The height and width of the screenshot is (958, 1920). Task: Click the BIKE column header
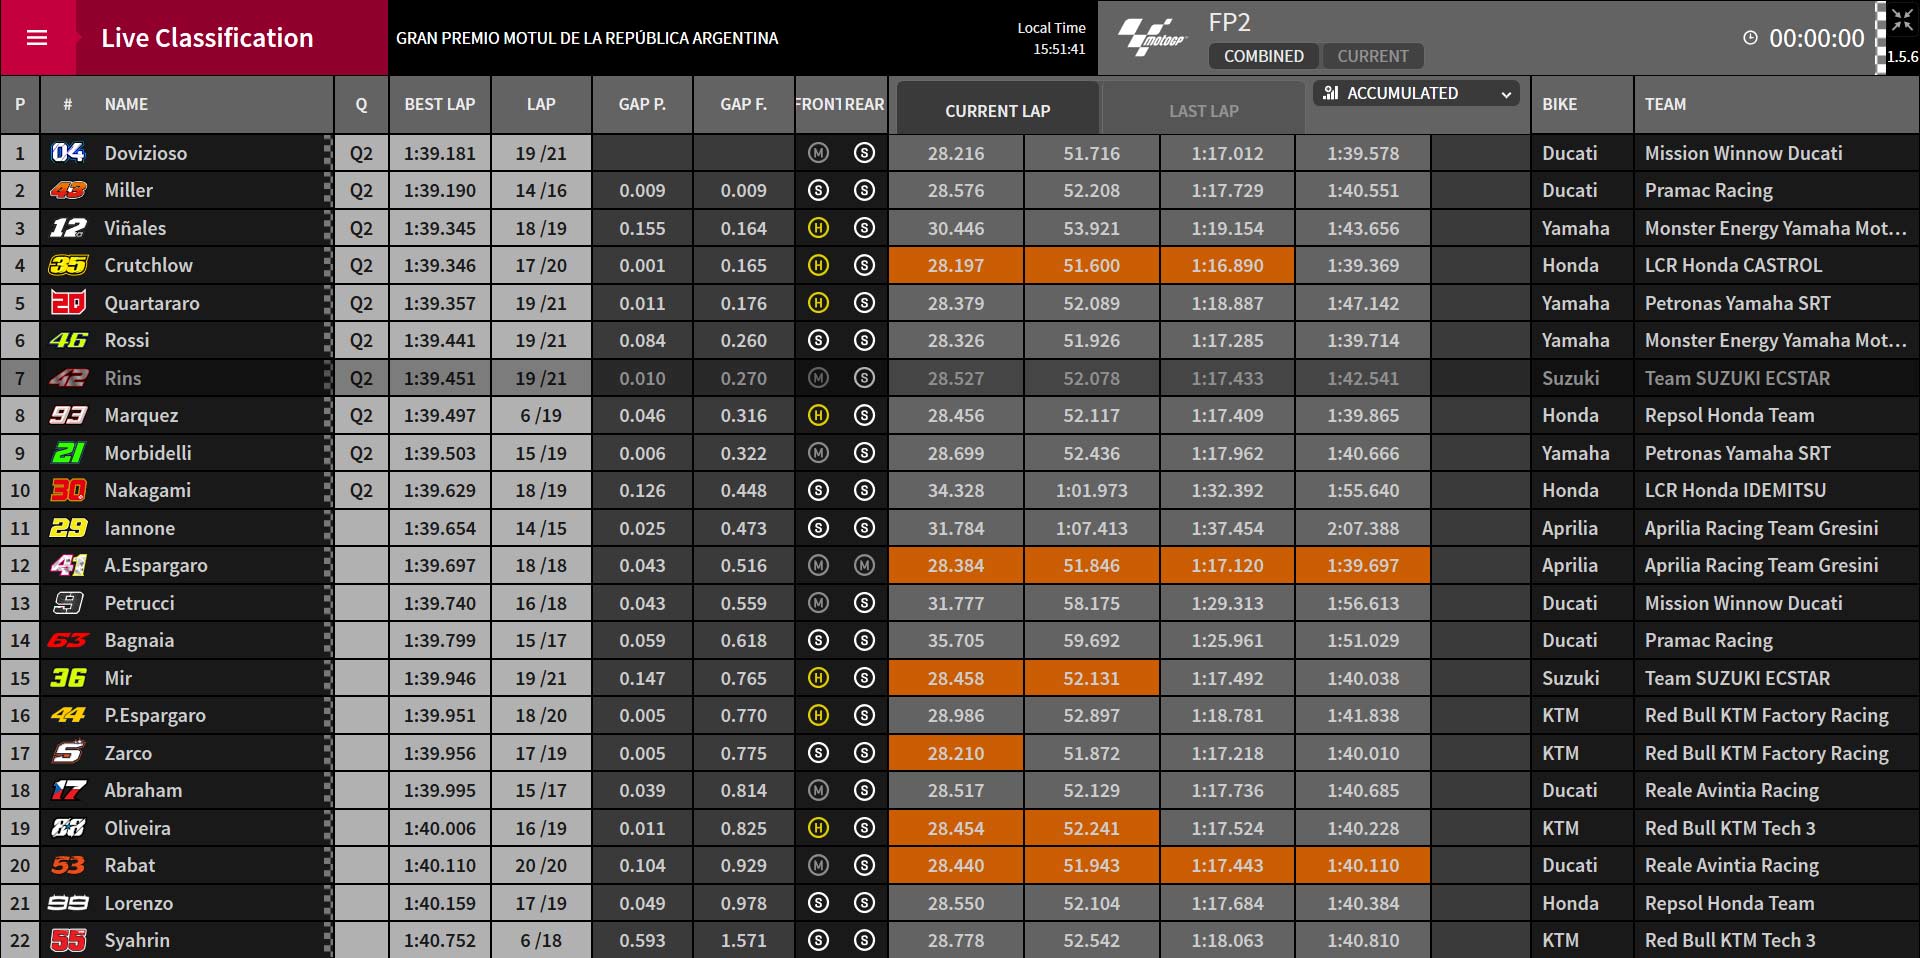click(x=1559, y=104)
